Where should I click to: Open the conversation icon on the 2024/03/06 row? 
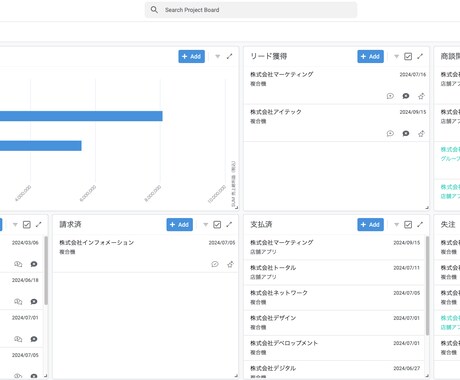click(x=18, y=264)
